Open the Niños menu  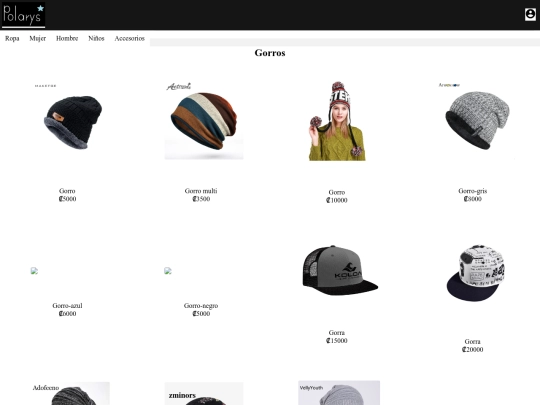click(x=96, y=38)
